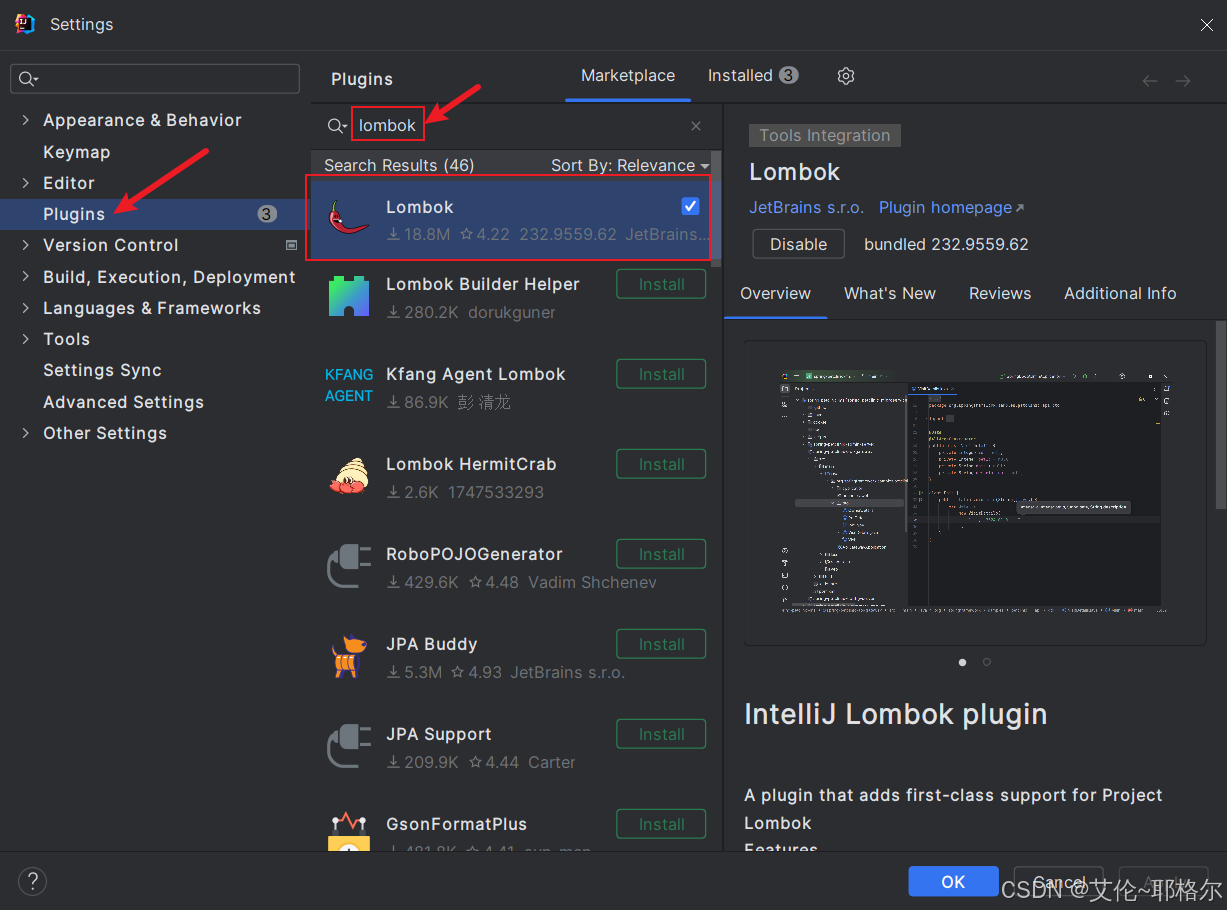Uncheck the Lombok plugin enabled checkbox
The height and width of the screenshot is (910, 1227).
(x=690, y=206)
